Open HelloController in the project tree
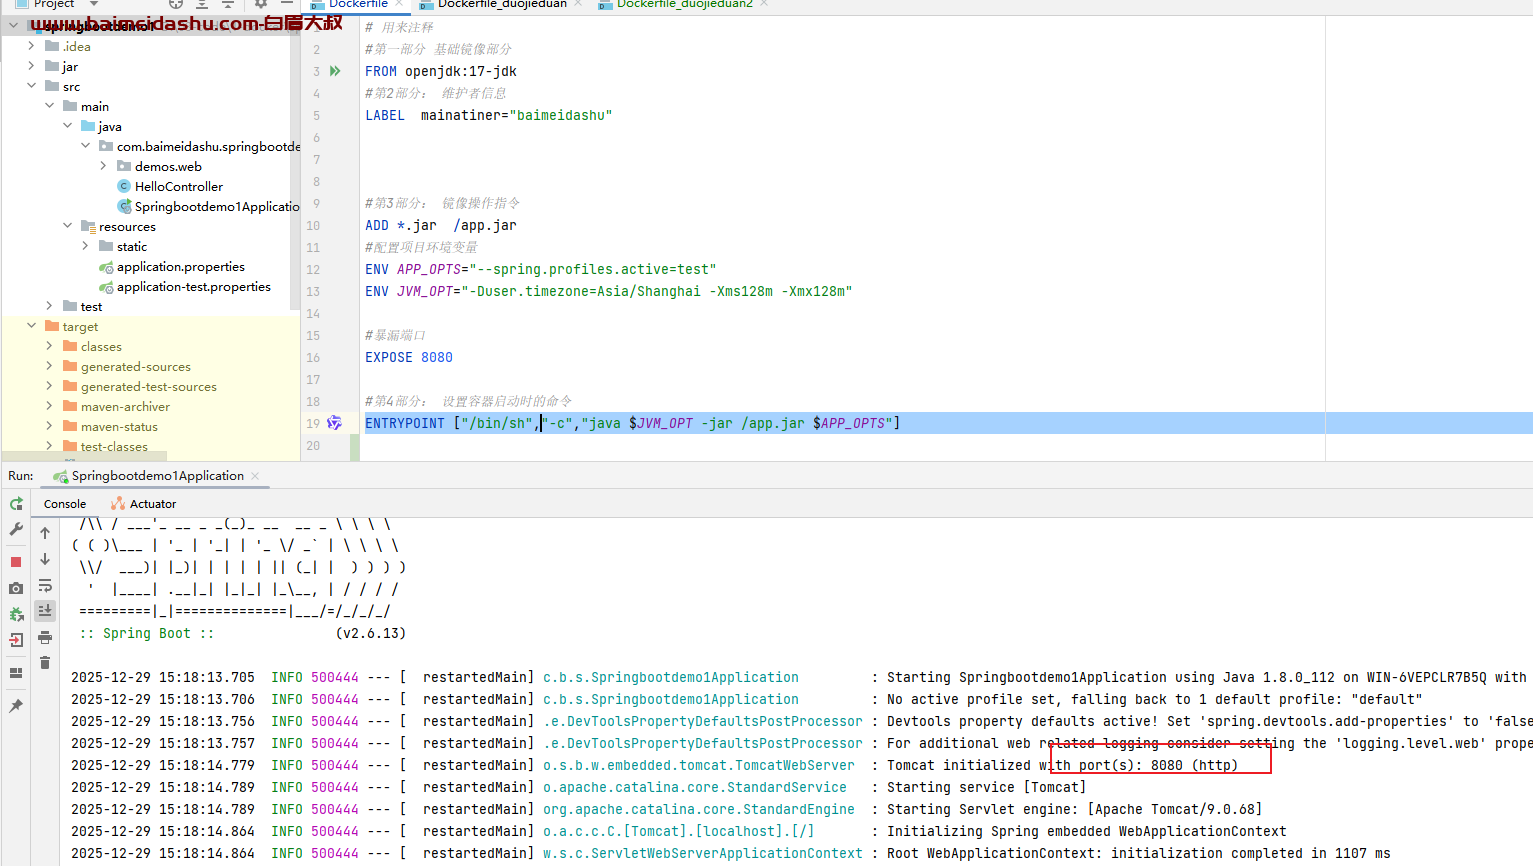Screen dimensions: 1533x866 [x=178, y=186]
